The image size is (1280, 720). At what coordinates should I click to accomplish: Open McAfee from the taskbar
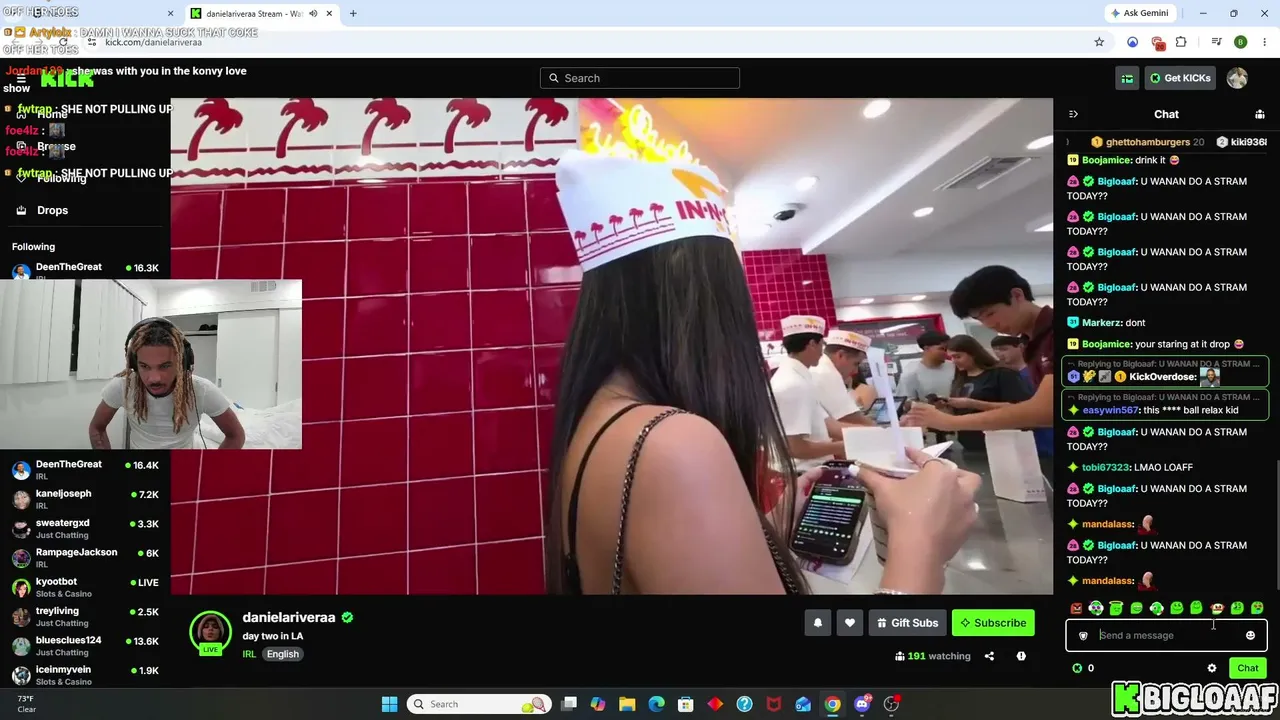pos(774,704)
